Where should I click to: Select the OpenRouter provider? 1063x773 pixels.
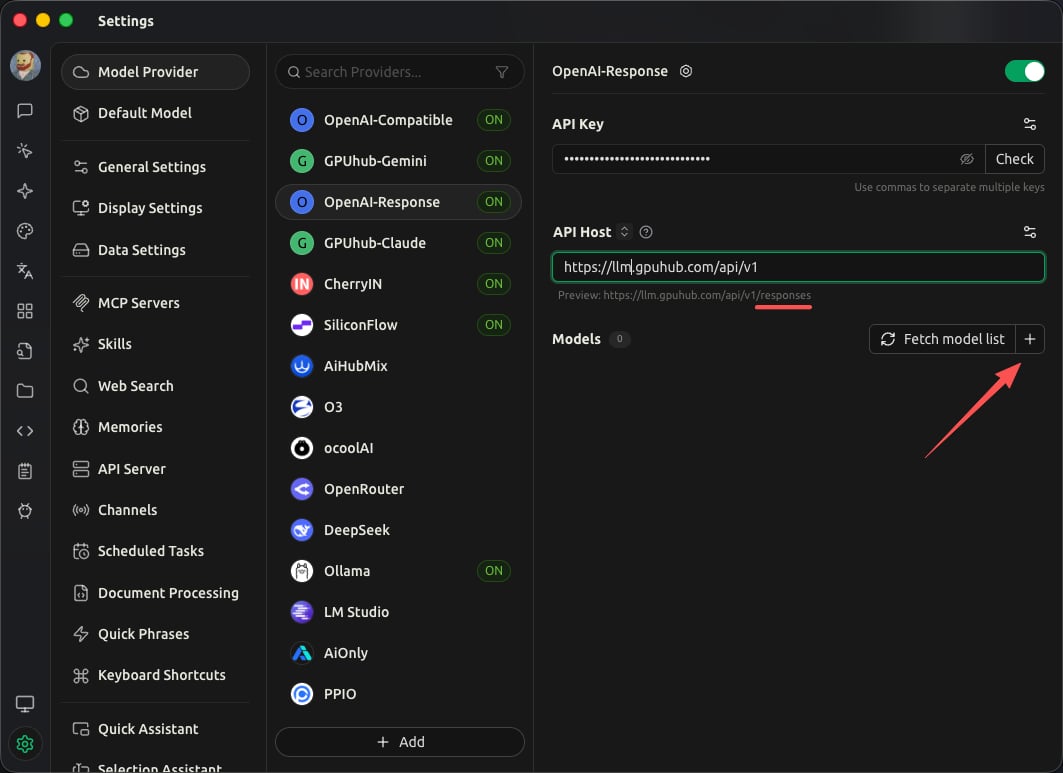coord(399,489)
